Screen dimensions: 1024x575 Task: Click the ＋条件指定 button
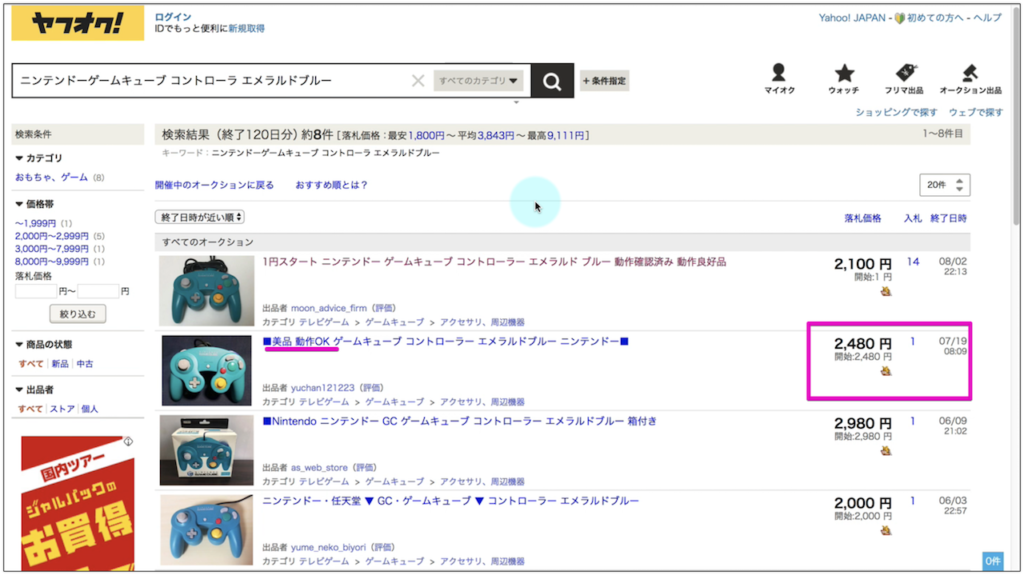pos(604,81)
